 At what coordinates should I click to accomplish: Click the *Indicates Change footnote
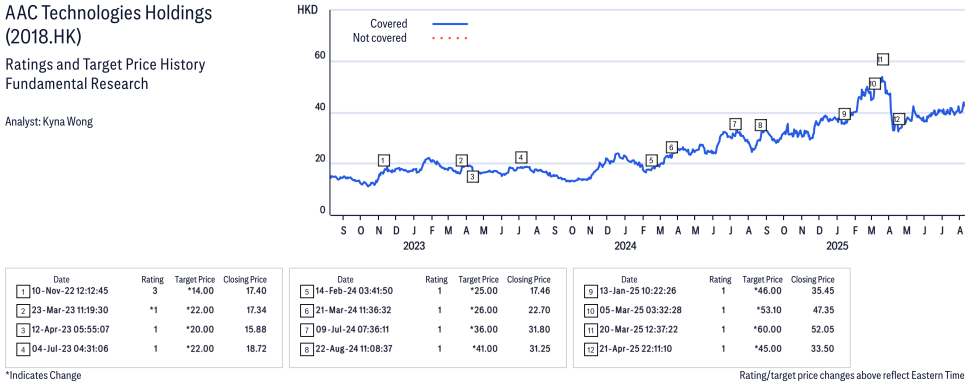[x=43, y=375]
